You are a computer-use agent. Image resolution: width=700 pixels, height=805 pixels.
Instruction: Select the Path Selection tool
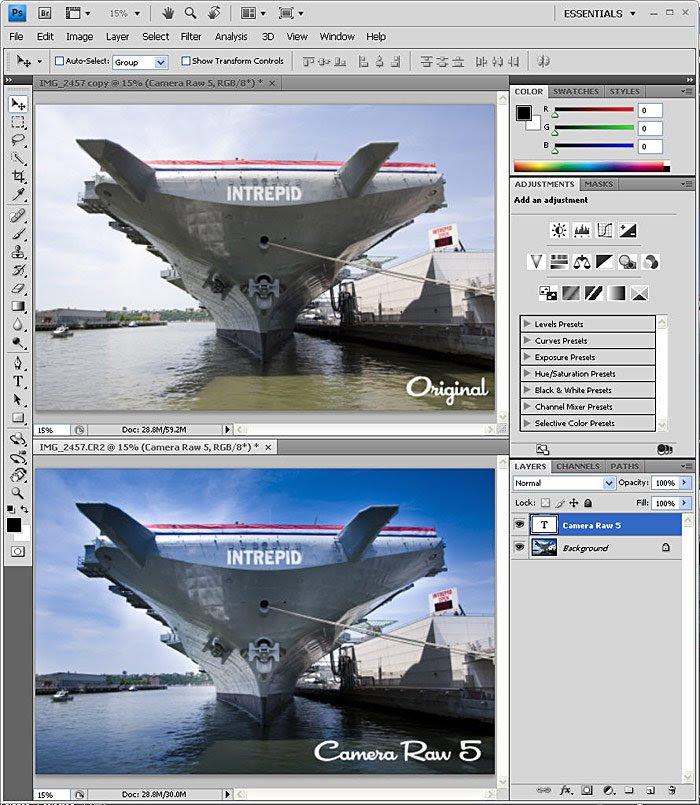point(18,399)
